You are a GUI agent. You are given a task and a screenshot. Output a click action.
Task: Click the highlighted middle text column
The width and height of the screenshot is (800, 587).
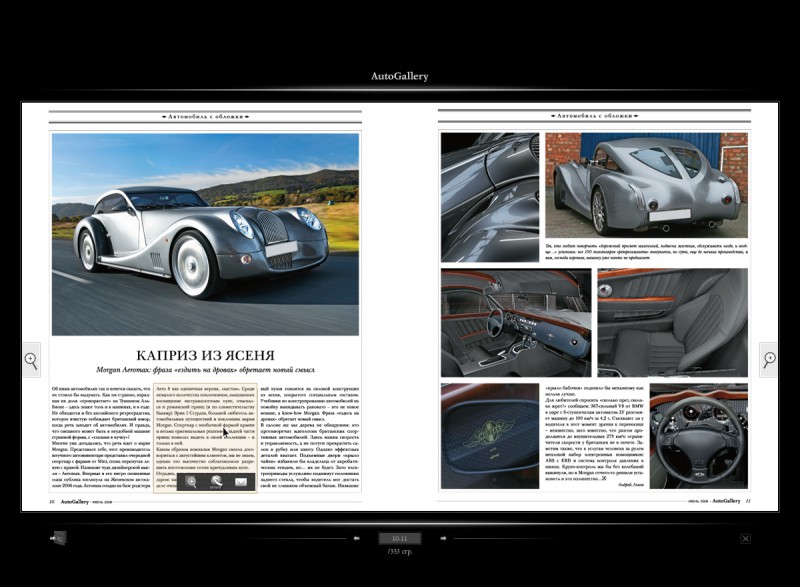(205, 438)
